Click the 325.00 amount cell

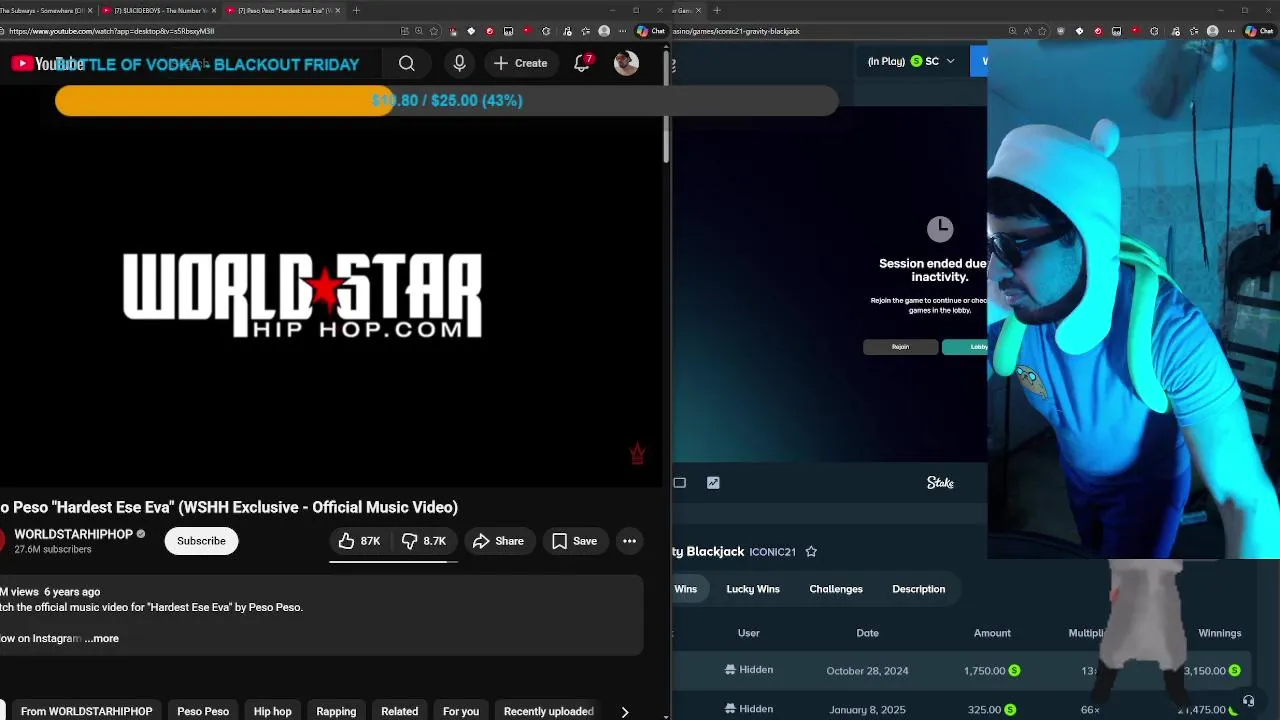pyautogui.click(x=992, y=710)
